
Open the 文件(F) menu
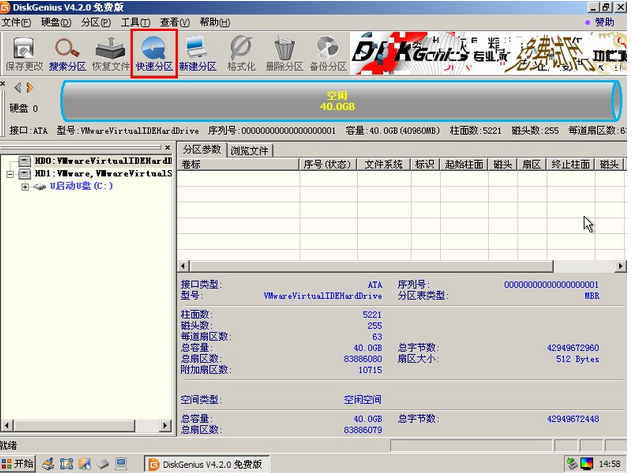tap(16, 22)
